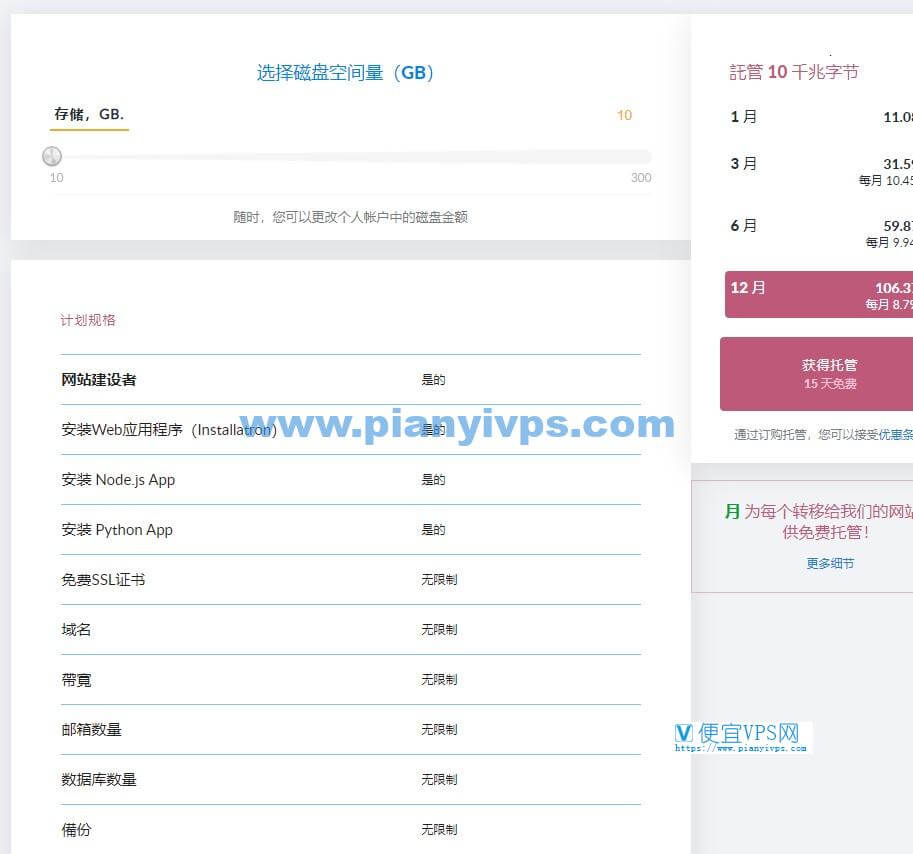Screen dimensions: 913x854
Task: Click the 选择磁盘空间量 (GB) heading
Action: coord(345,73)
